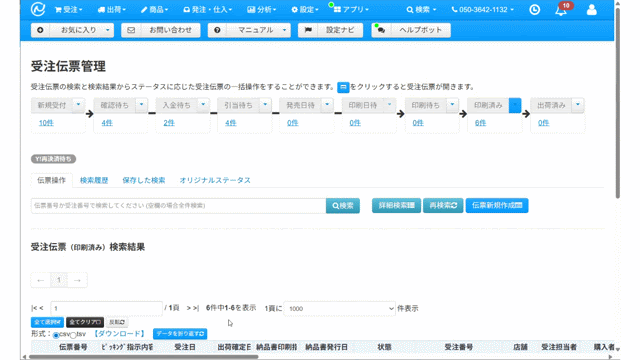The height and width of the screenshot is (360, 640).
Task: Expand the 印刷済み status dropdown arrow
Action: (x=515, y=105)
